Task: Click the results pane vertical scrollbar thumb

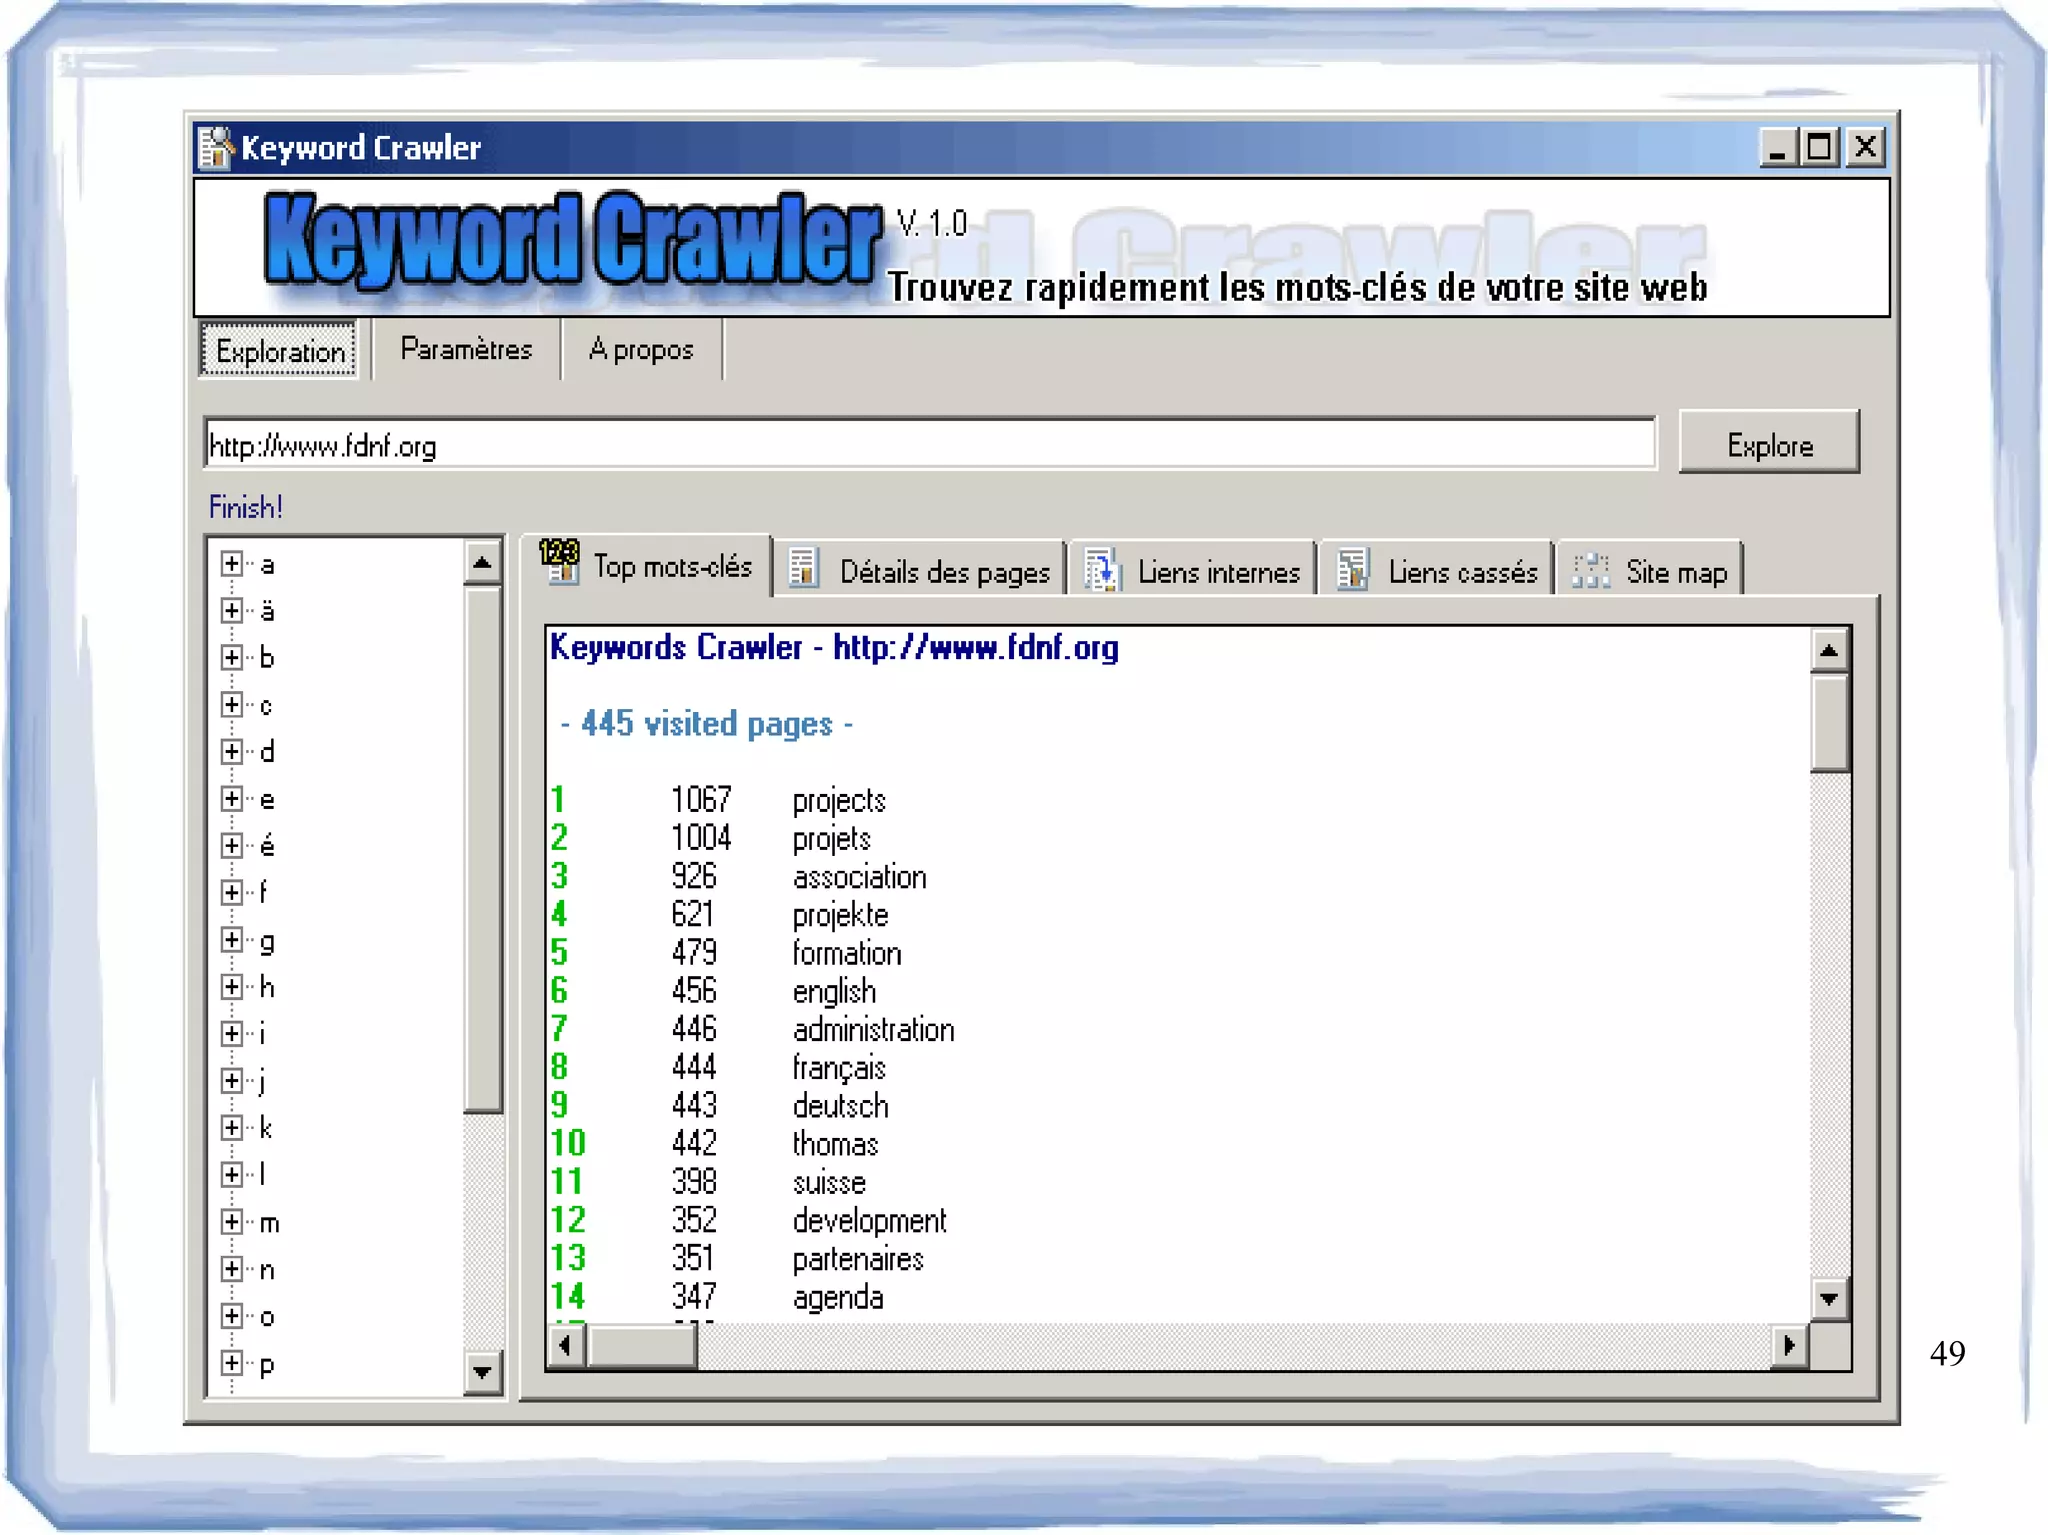Action: (x=1829, y=724)
